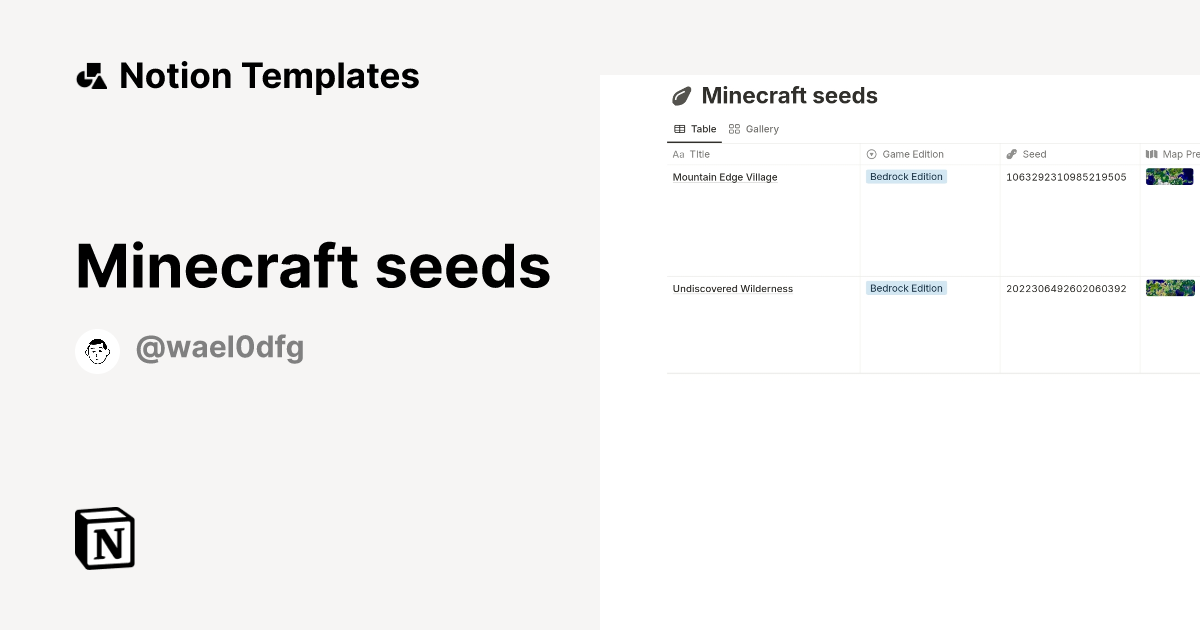1200x630 pixels.
Task: Click the seed number 1063292310985219505
Action: click(x=1066, y=177)
